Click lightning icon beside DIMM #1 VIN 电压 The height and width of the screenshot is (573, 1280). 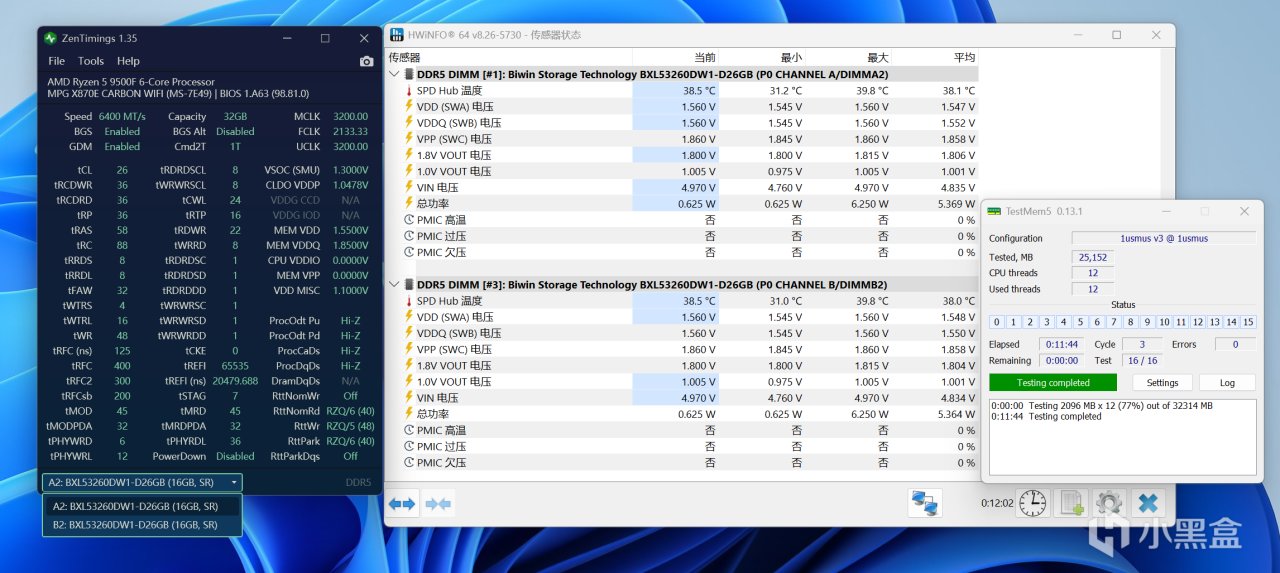[408, 187]
